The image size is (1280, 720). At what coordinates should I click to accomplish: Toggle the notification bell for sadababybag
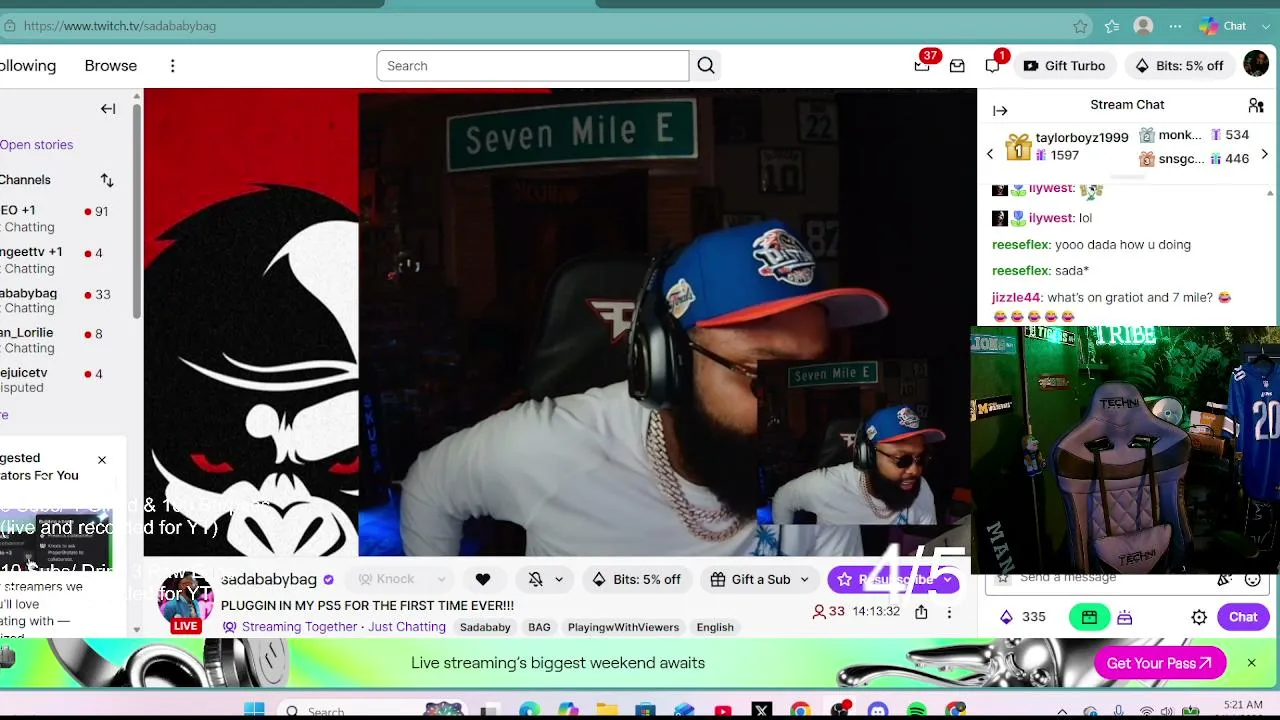point(536,579)
